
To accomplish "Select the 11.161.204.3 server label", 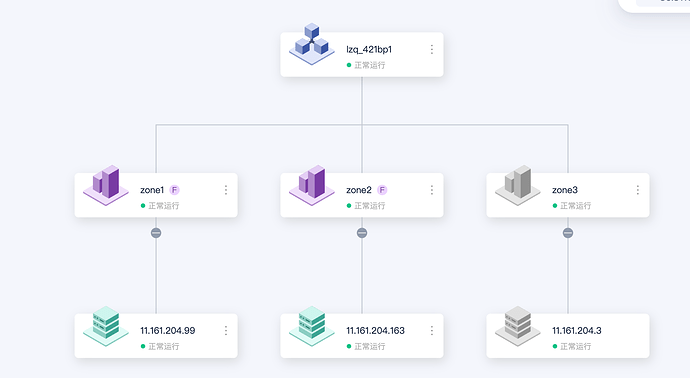I will tap(576, 330).
